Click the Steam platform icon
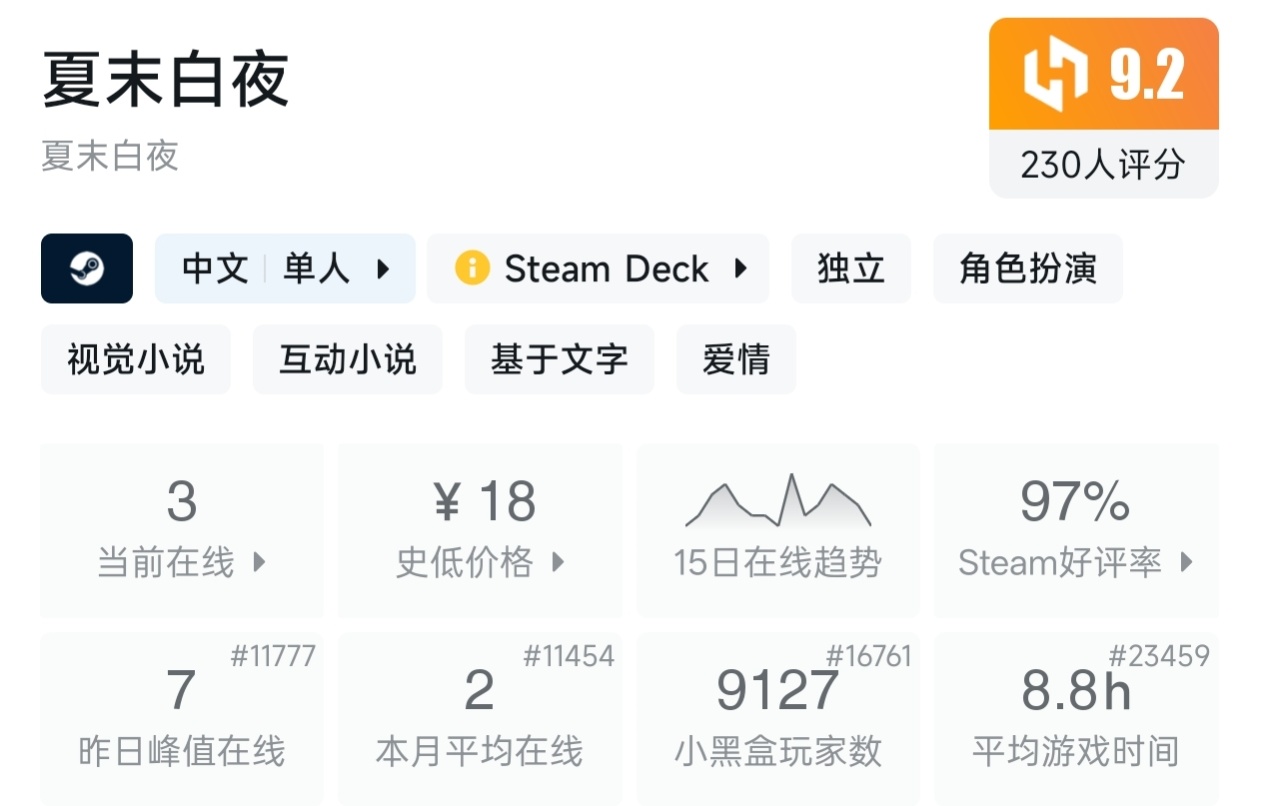This screenshot has width=1261, height=806. click(x=87, y=268)
